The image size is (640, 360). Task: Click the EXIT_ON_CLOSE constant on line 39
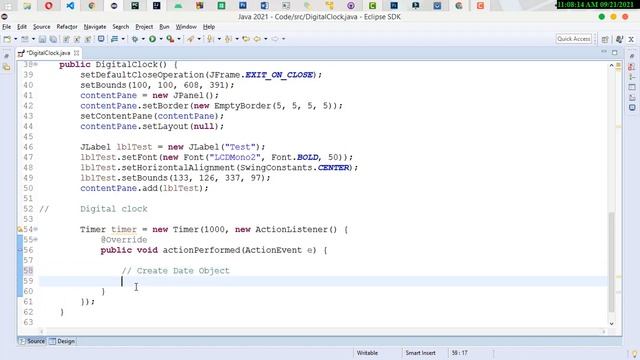tap(279, 75)
